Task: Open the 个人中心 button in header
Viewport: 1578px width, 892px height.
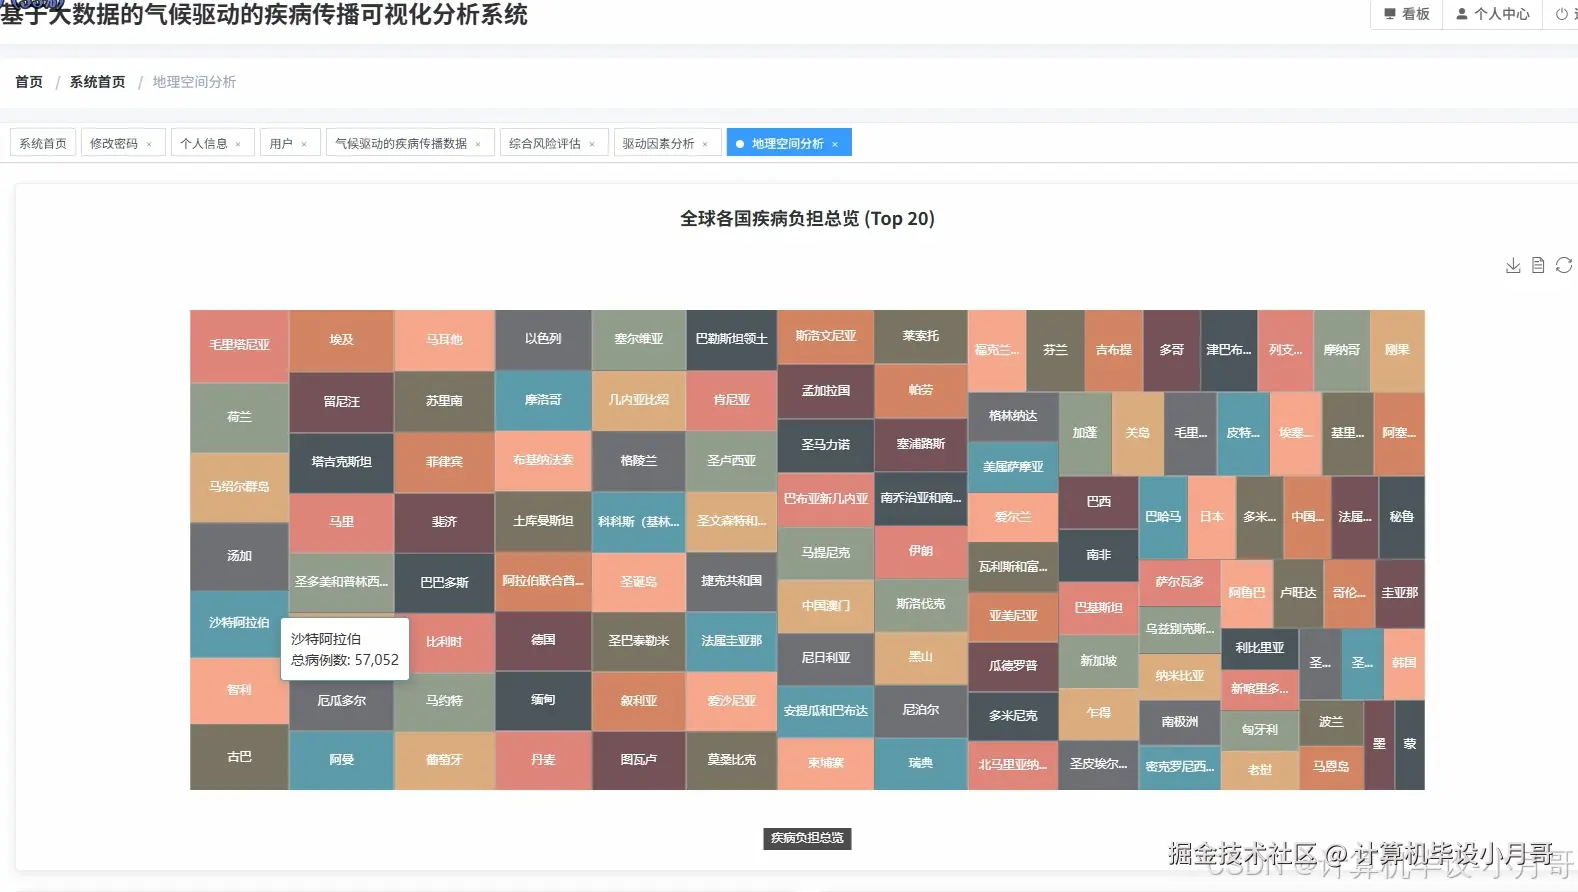Action: coord(1493,14)
